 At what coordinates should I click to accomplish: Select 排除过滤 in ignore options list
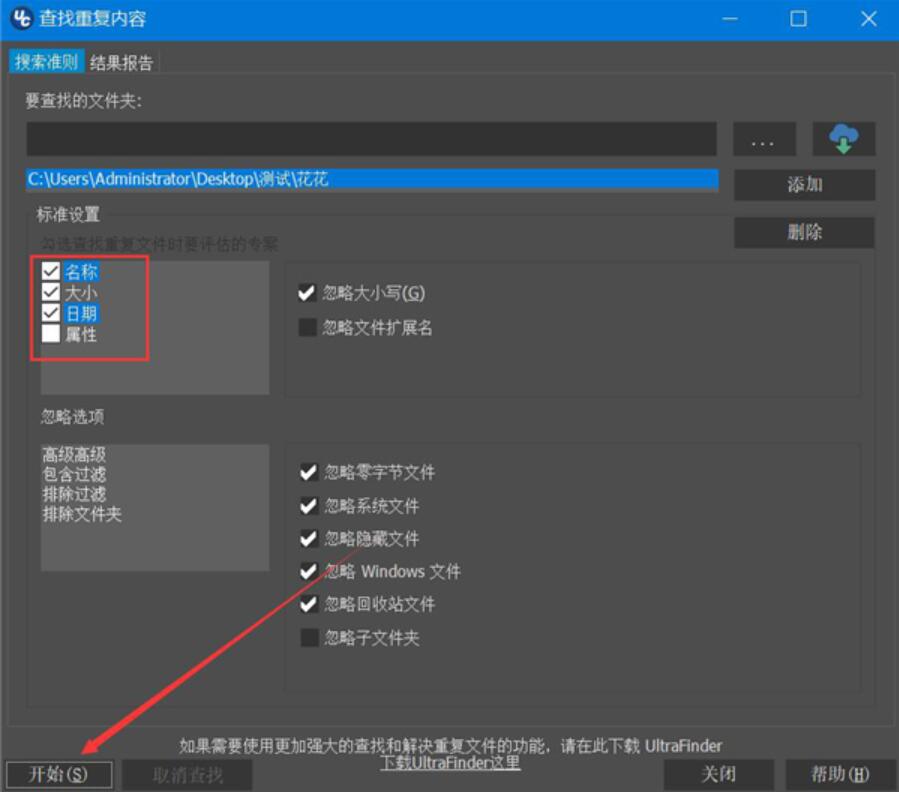click(x=74, y=494)
